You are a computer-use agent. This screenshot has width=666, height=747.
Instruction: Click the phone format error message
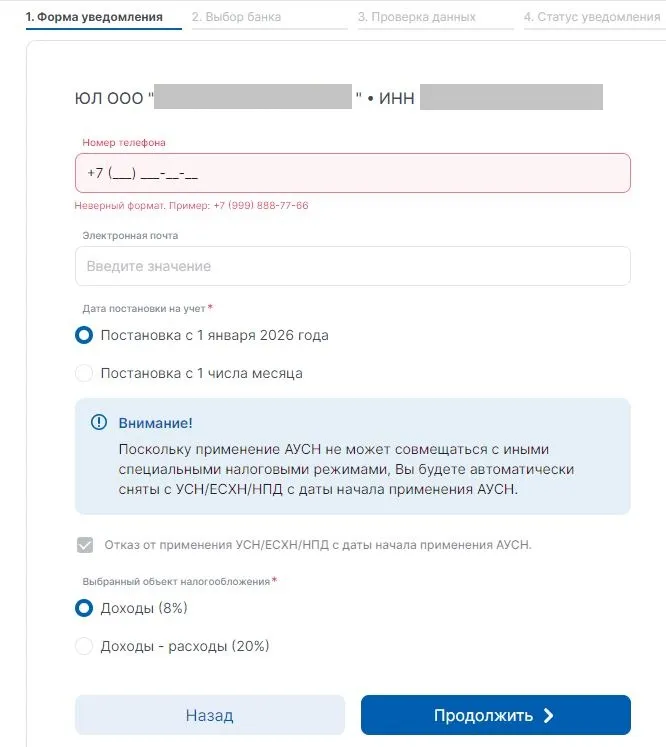point(191,205)
